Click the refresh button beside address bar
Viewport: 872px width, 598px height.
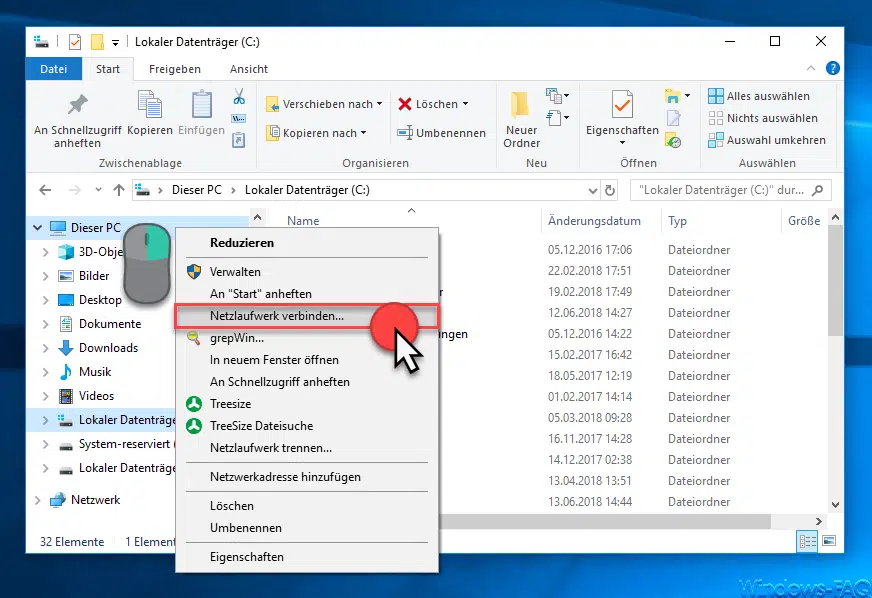click(x=610, y=190)
